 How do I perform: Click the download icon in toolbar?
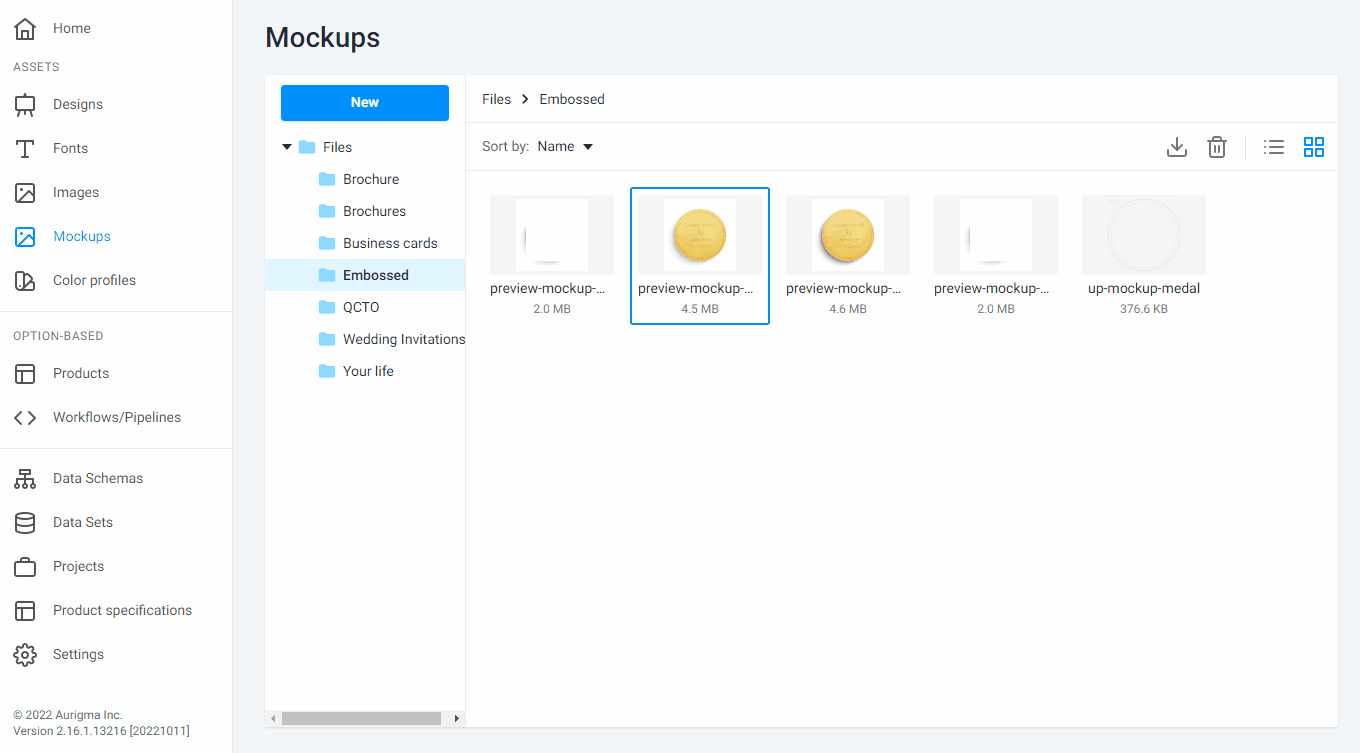pos(1177,147)
